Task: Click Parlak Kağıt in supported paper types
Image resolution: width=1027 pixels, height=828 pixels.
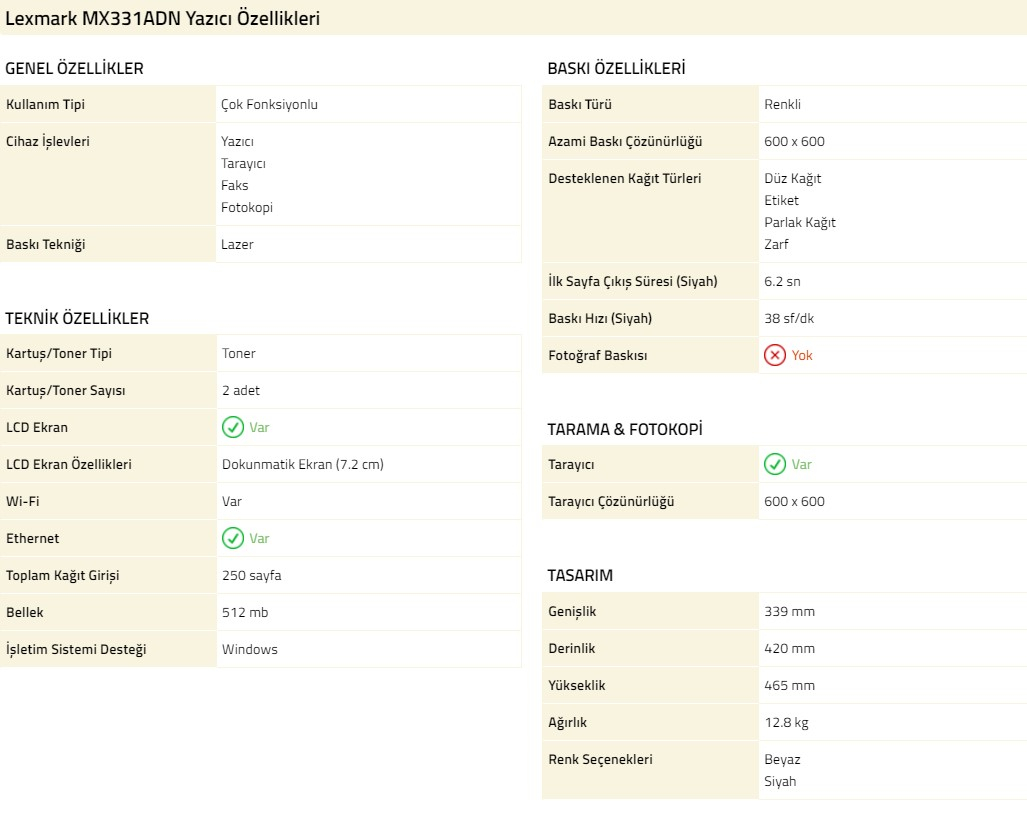Action: coord(800,223)
